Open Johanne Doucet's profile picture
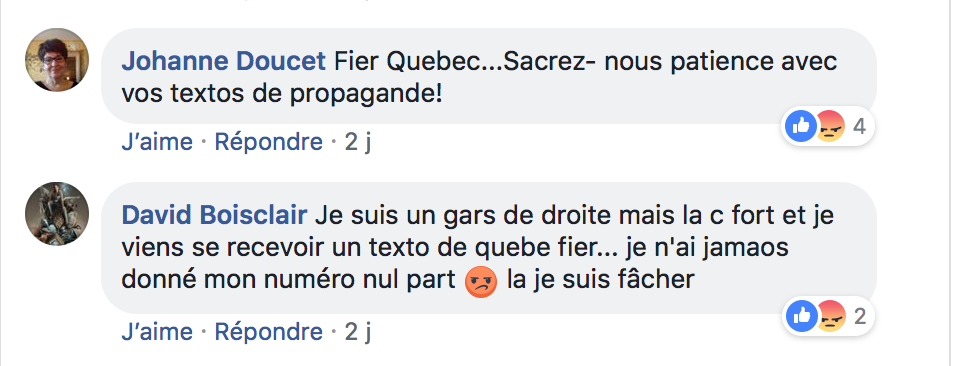The height and width of the screenshot is (366, 954). point(57,60)
